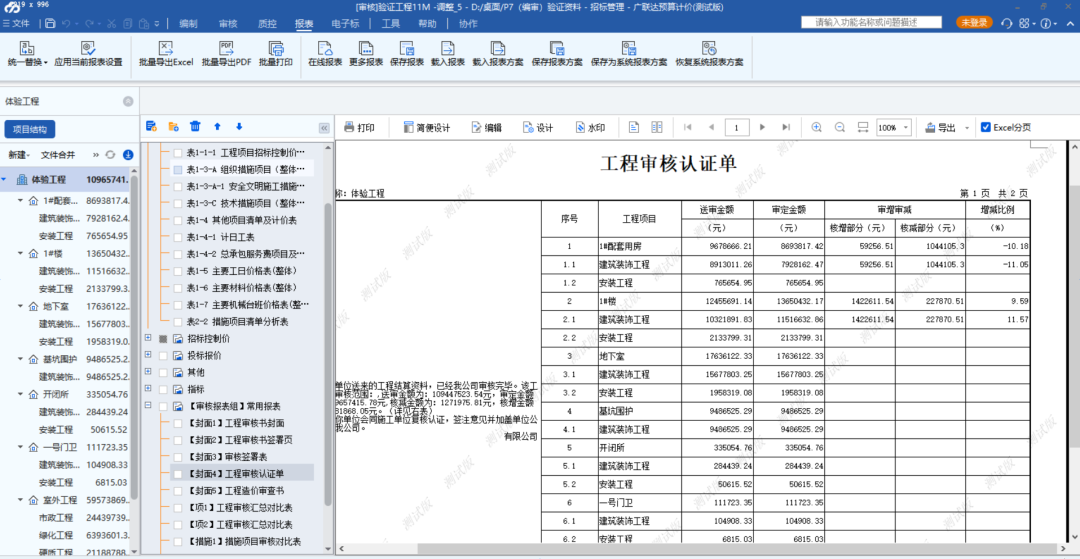Check the 表1-4 其他项目清单及计价表 checkbox

178,220
